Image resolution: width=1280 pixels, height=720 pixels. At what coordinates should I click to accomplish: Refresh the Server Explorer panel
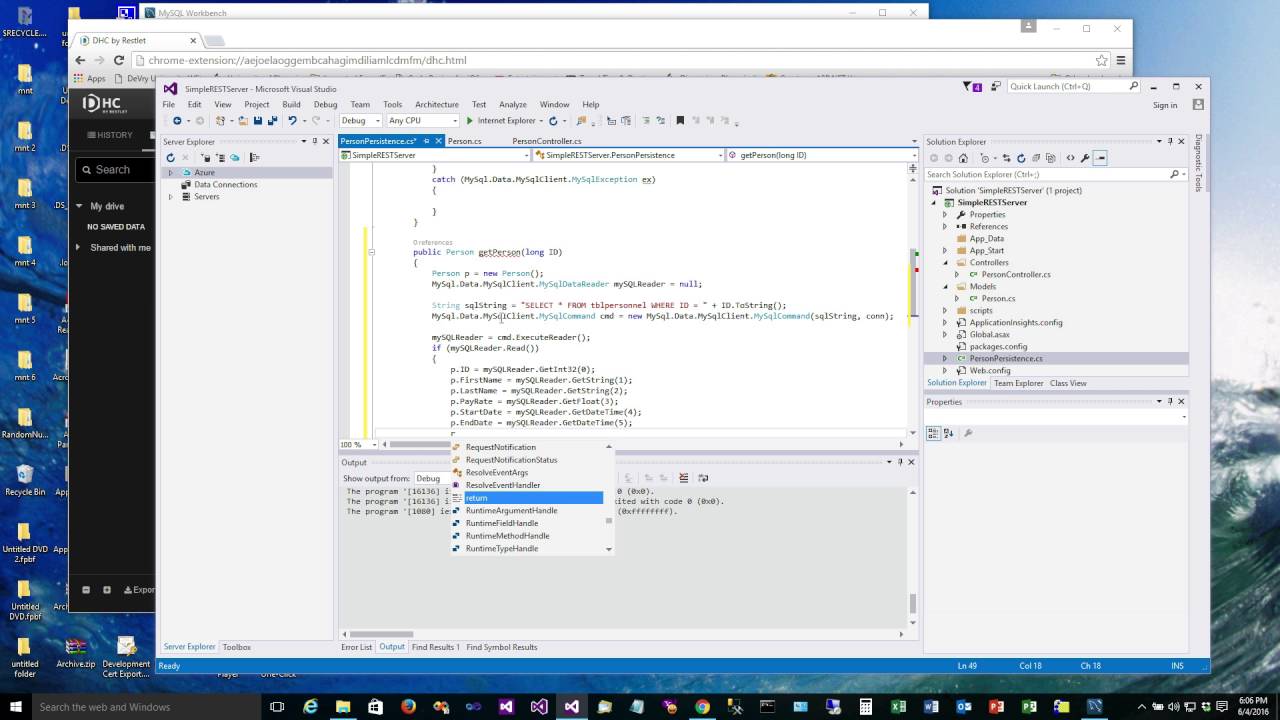[170, 158]
